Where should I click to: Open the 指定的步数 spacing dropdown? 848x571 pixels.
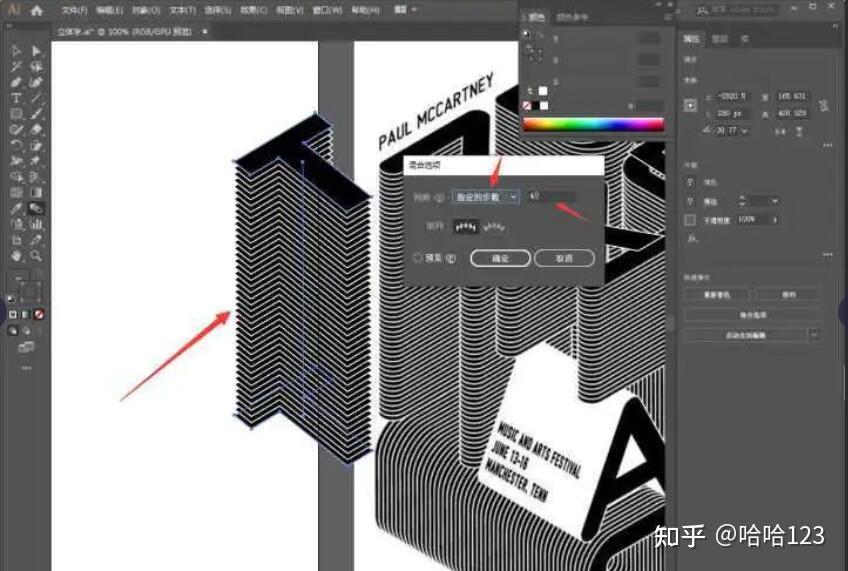(486, 197)
